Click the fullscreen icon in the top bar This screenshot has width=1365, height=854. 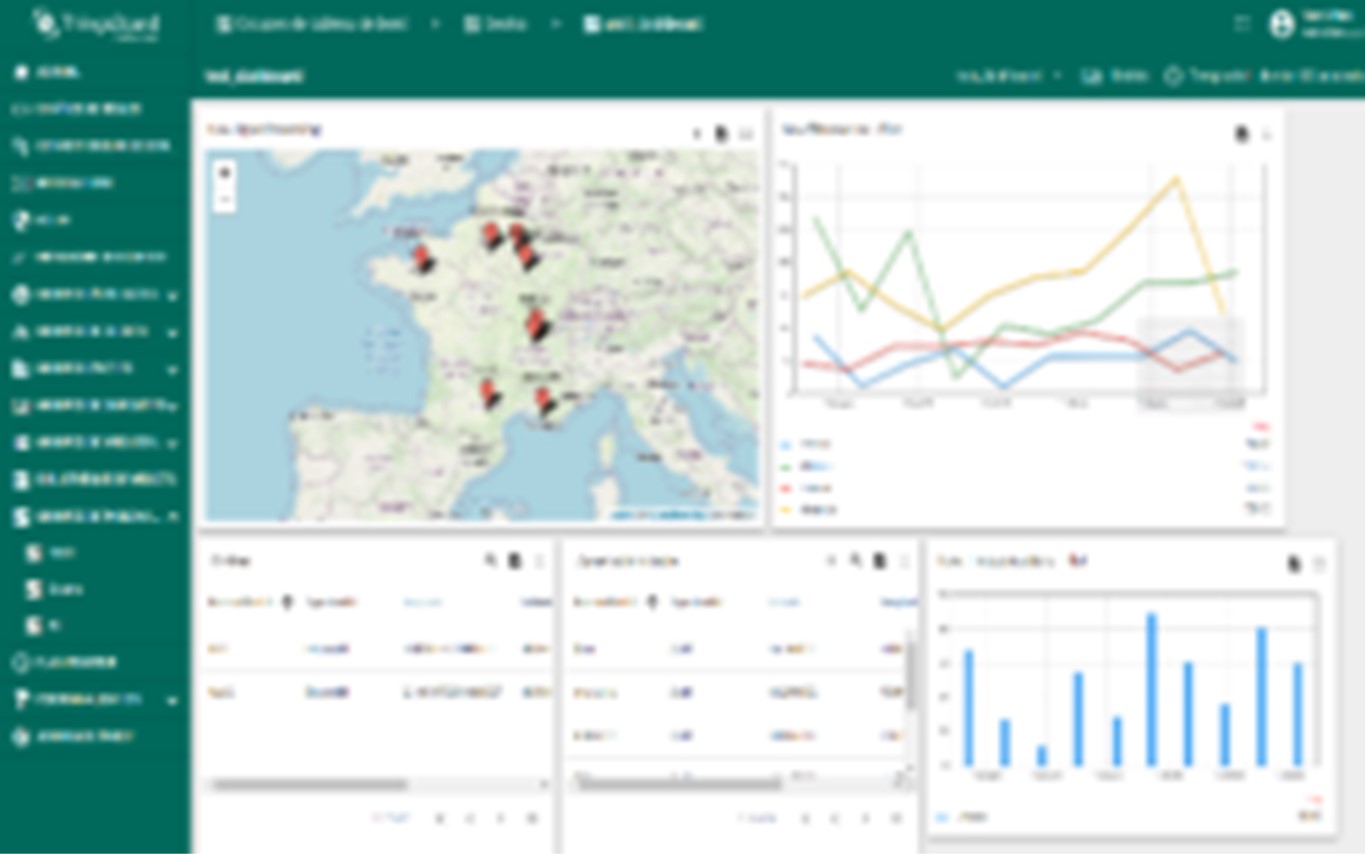pos(1242,25)
